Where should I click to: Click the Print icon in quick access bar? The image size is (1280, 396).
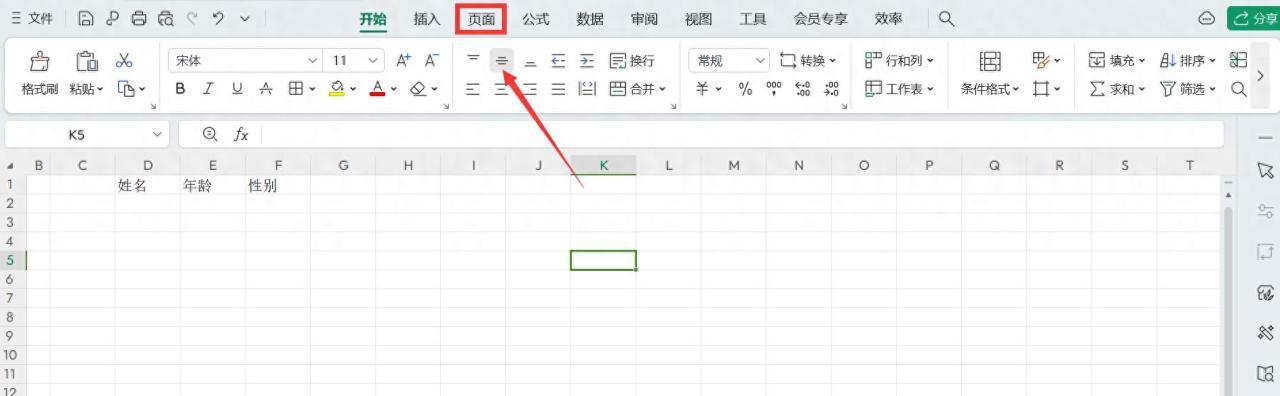click(x=139, y=19)
